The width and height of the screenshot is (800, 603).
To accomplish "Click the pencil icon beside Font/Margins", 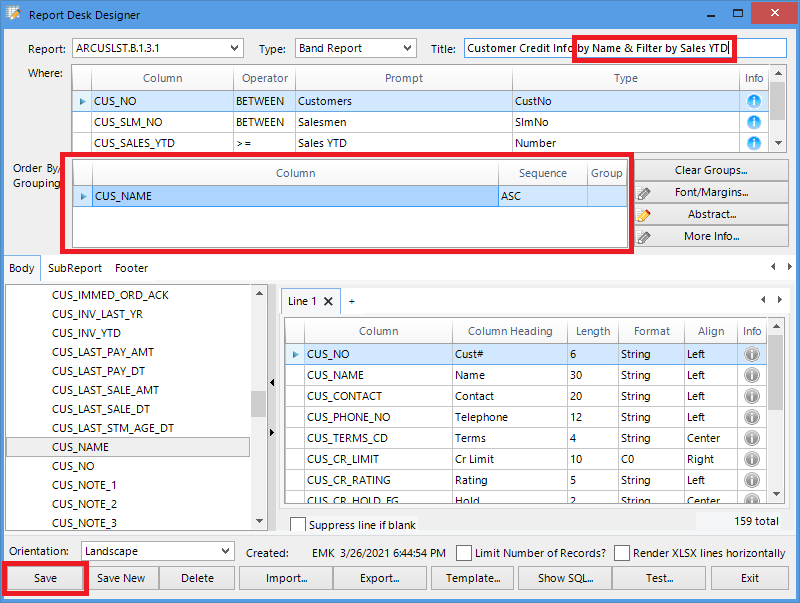I will (644, 192).
